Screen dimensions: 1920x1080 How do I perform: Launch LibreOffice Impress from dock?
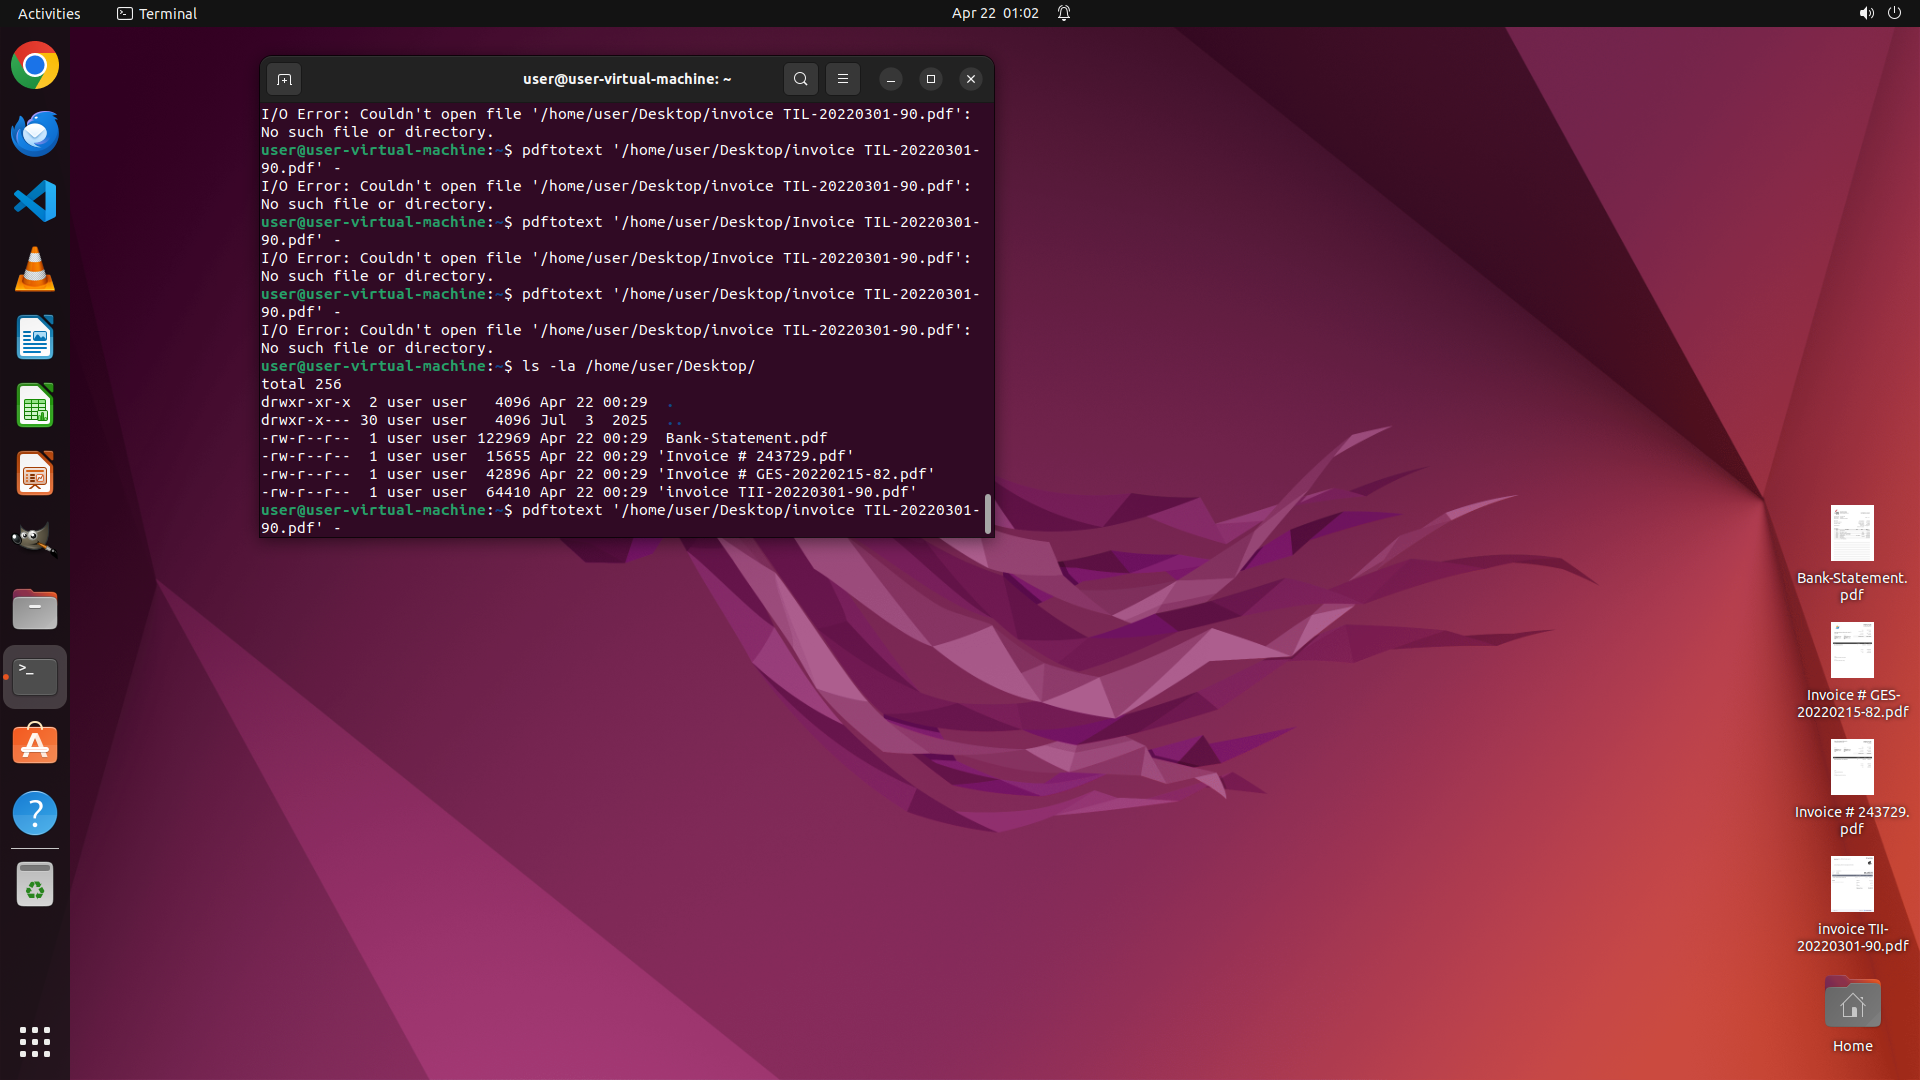pos(35,474)
